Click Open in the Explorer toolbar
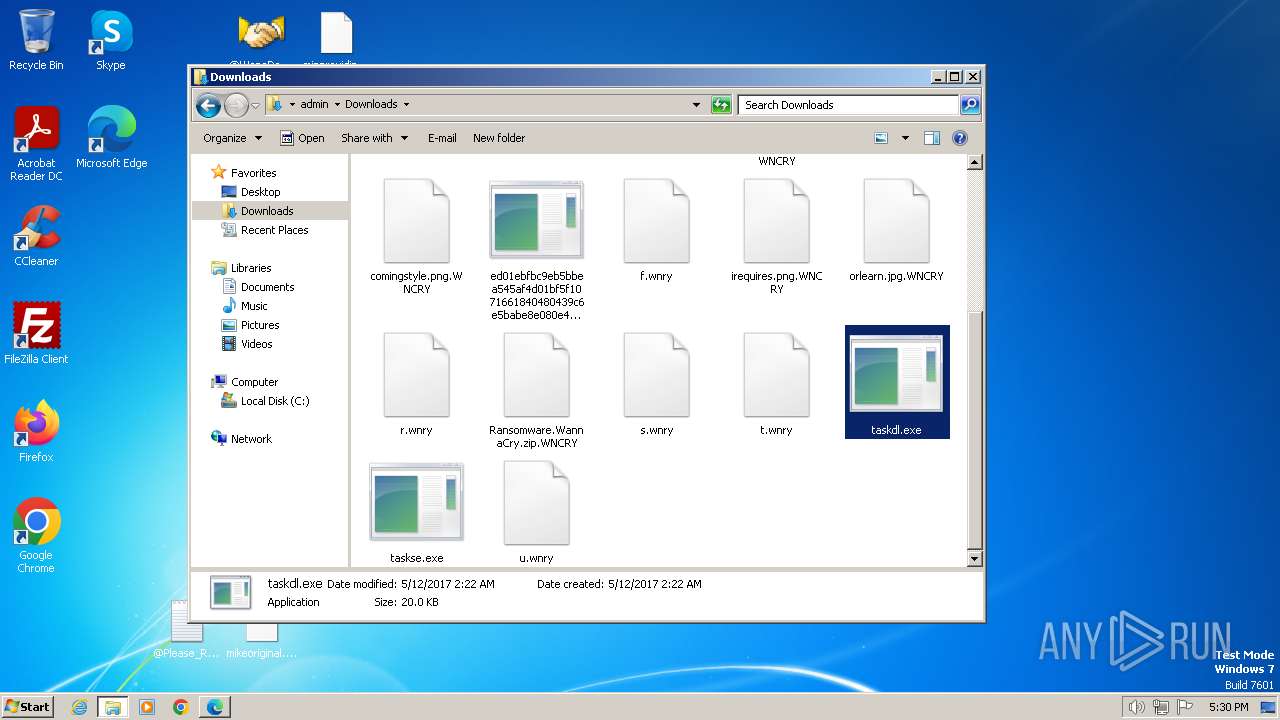The height and width of the screenshot is (720, 1280). pos(302,138)
